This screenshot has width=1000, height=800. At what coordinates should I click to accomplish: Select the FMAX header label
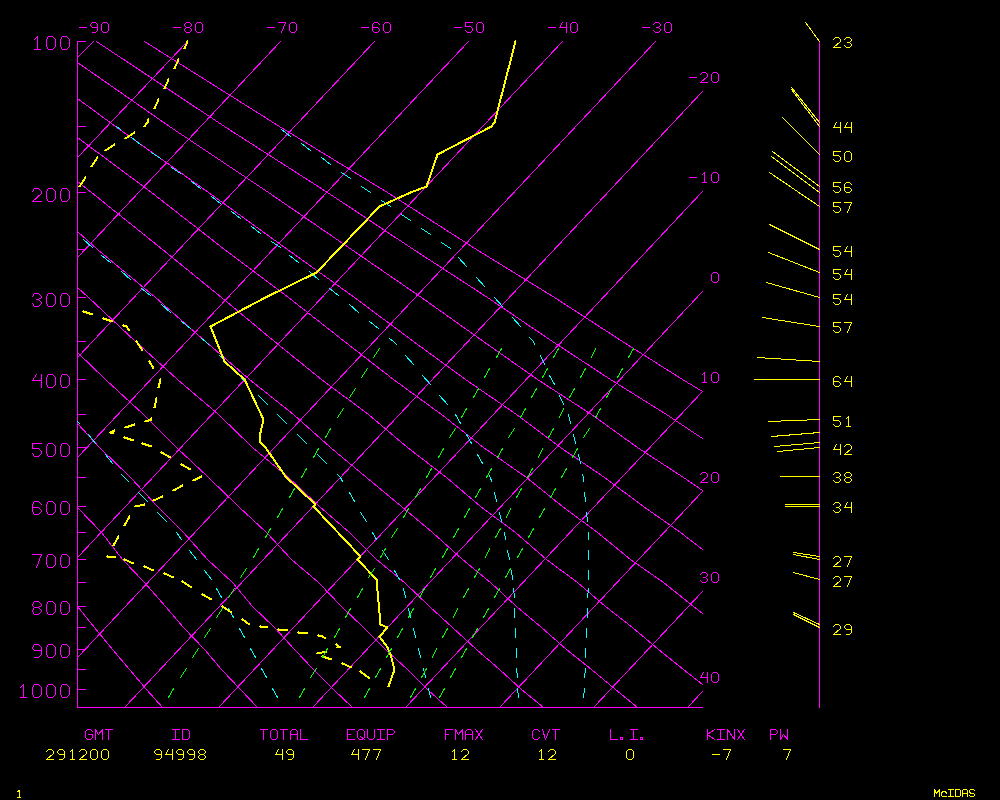coord(463,735)
